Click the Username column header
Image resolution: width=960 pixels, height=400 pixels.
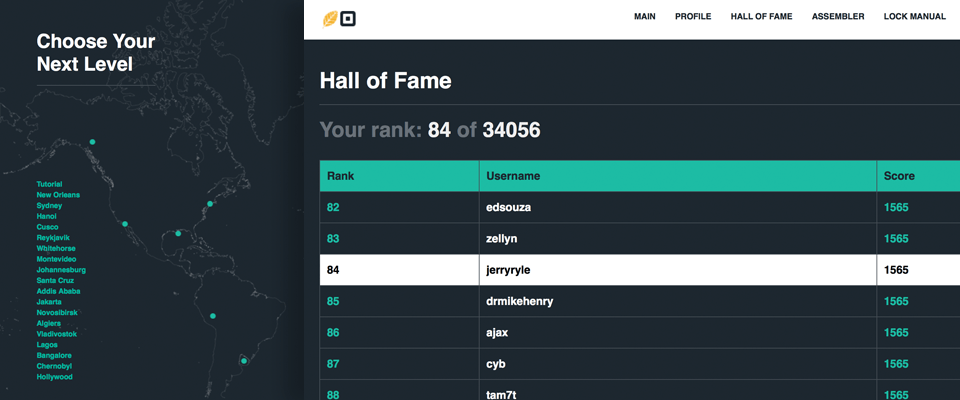coord(513,176)
